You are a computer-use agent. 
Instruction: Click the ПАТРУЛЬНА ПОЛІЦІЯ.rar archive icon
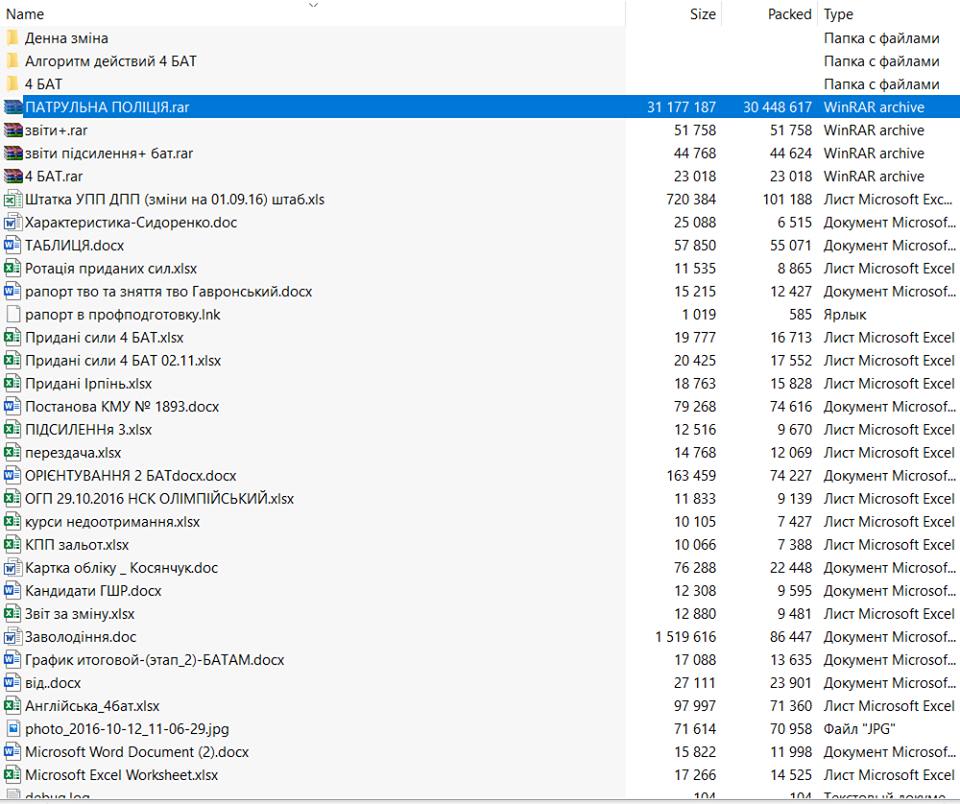click(x=13, y=107)
